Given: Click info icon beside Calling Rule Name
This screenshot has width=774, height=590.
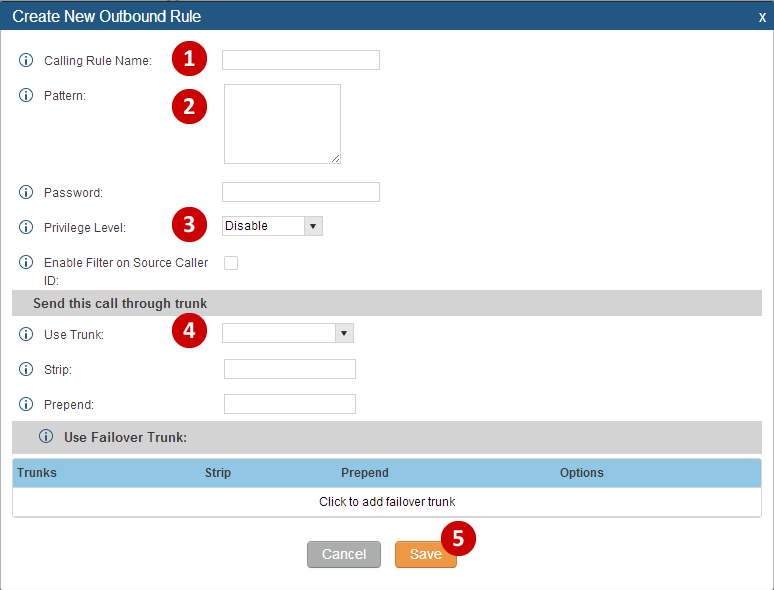Looking at the screenshot, I should [26, 60].
